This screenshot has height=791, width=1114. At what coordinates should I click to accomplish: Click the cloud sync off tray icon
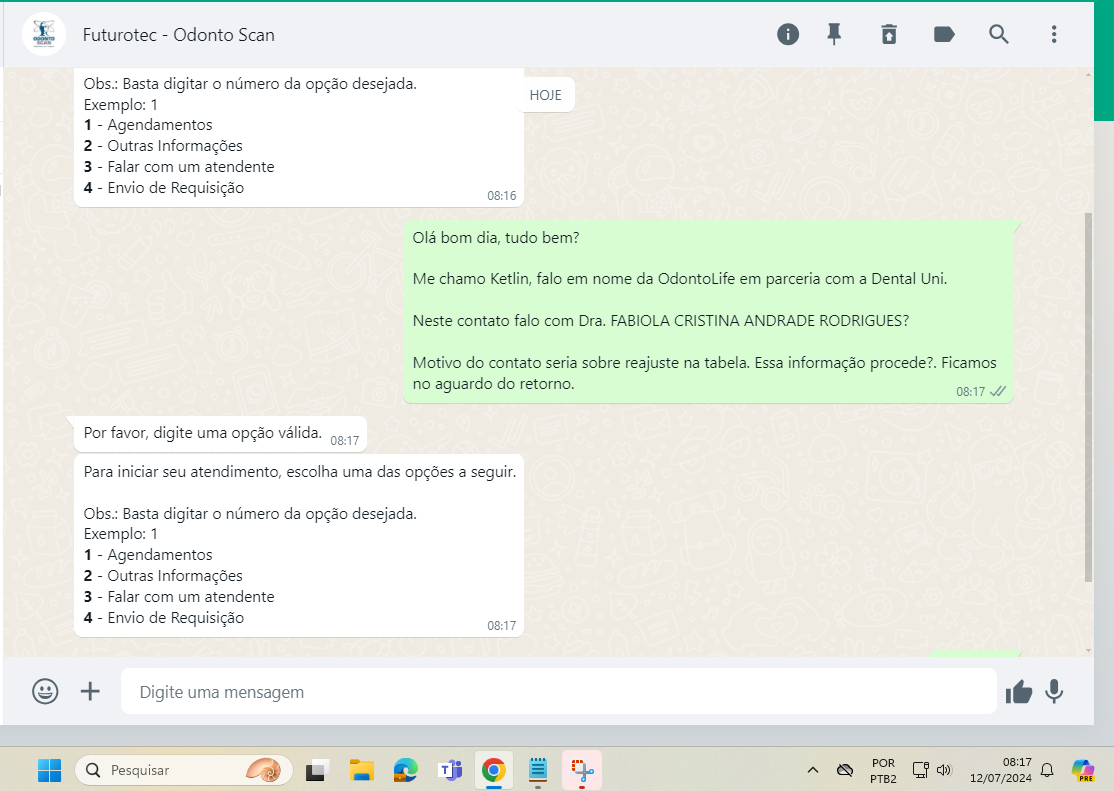pos(844,770)
